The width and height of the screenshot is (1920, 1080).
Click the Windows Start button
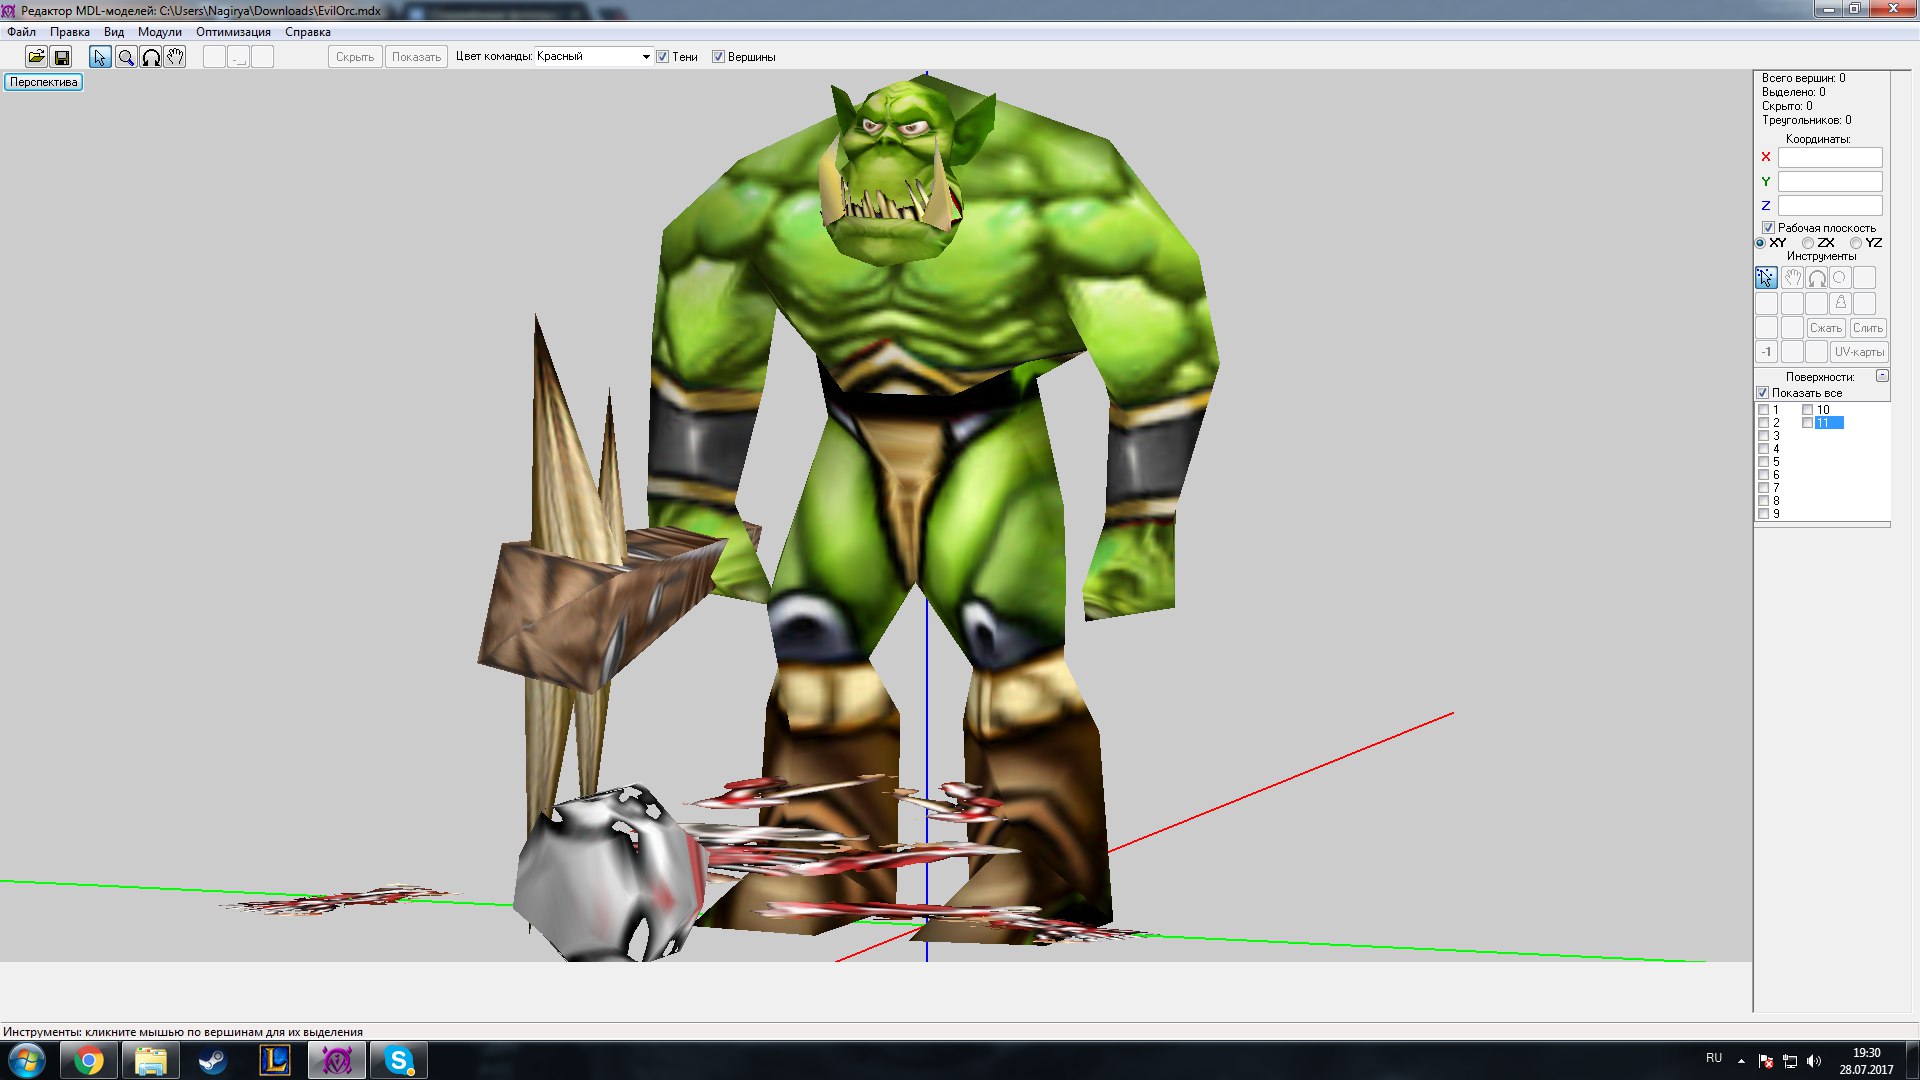tap(27, 1060)
